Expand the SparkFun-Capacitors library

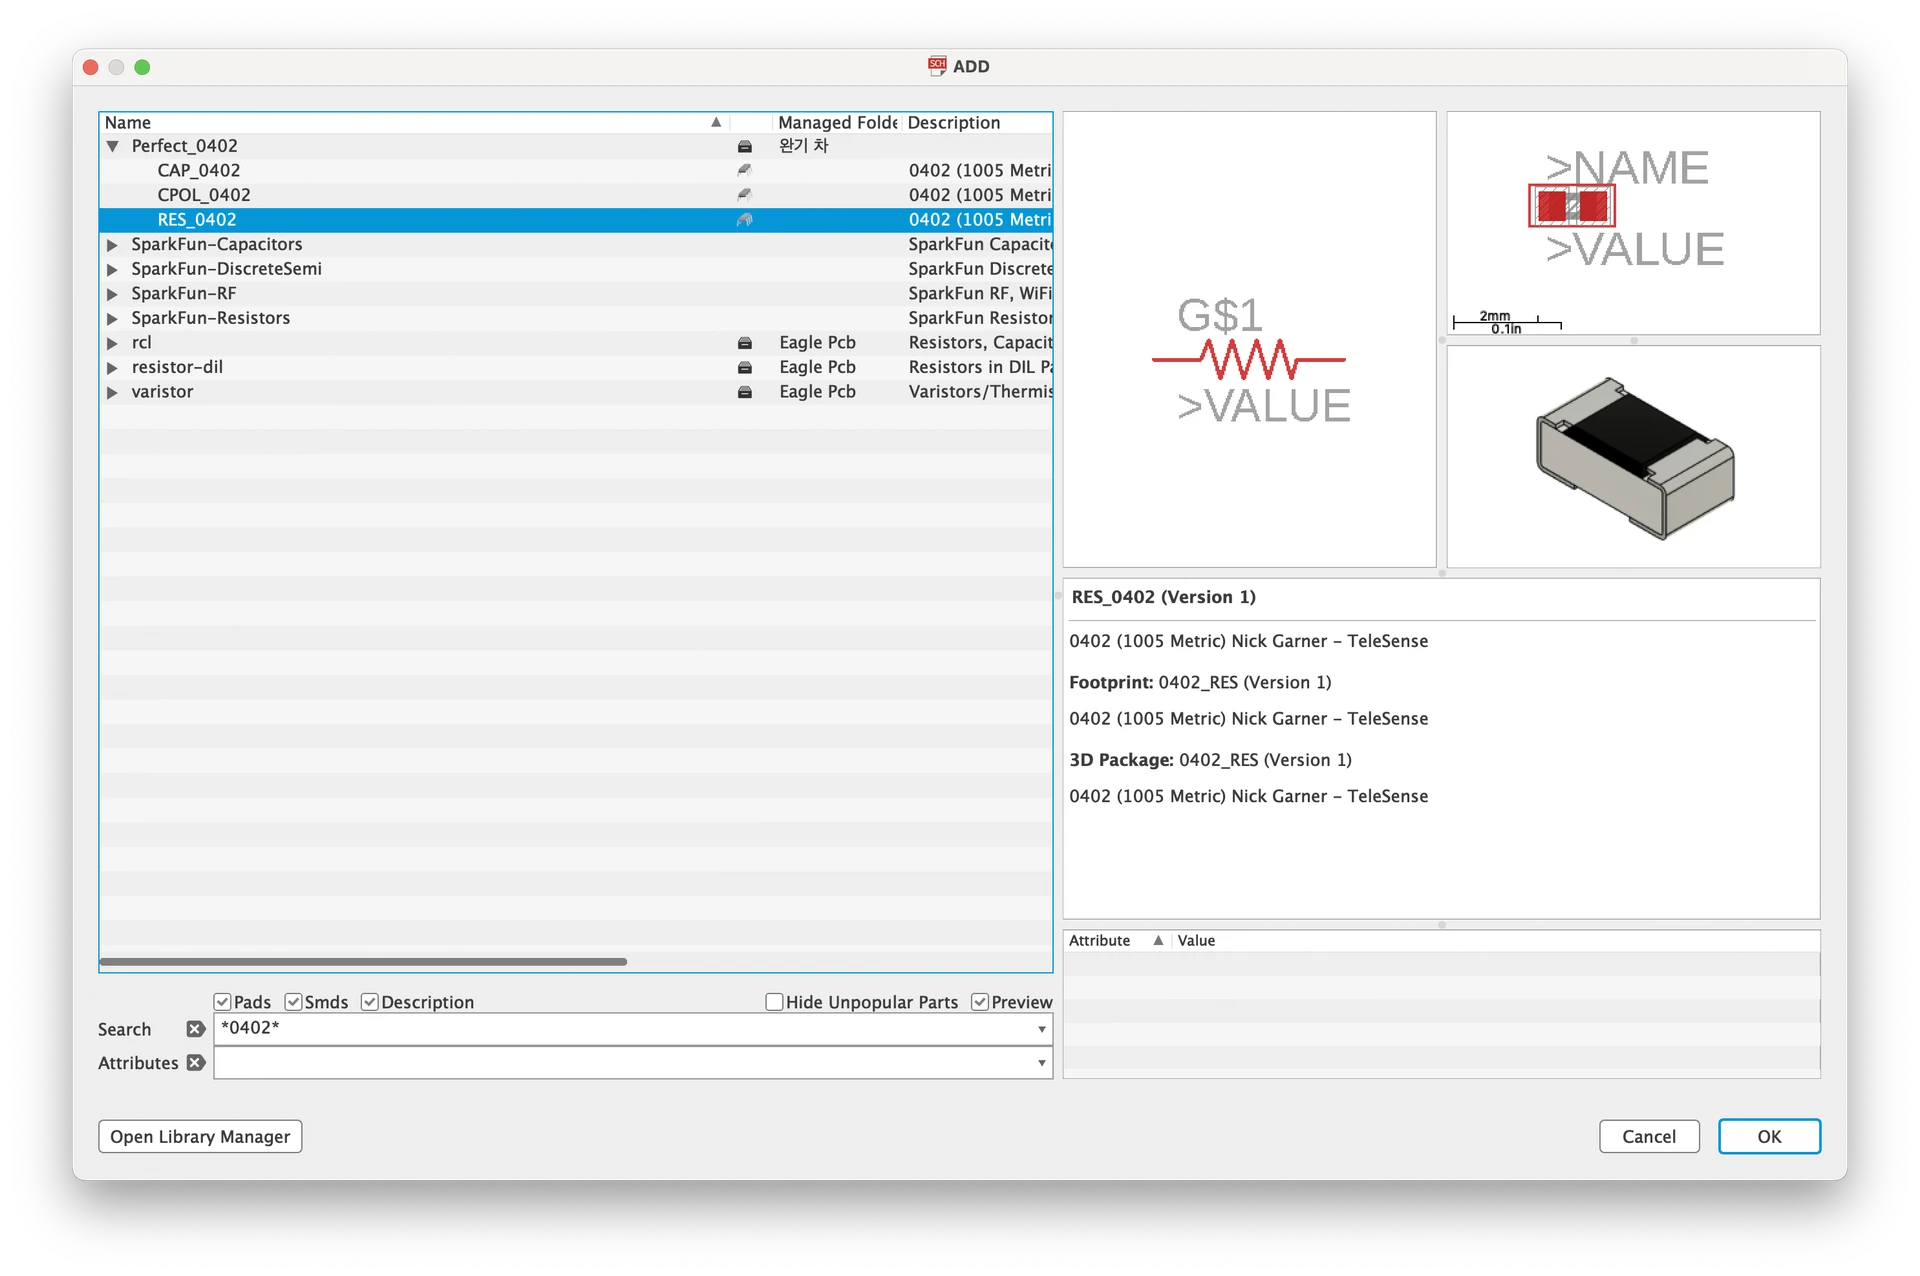click(112, 245)
